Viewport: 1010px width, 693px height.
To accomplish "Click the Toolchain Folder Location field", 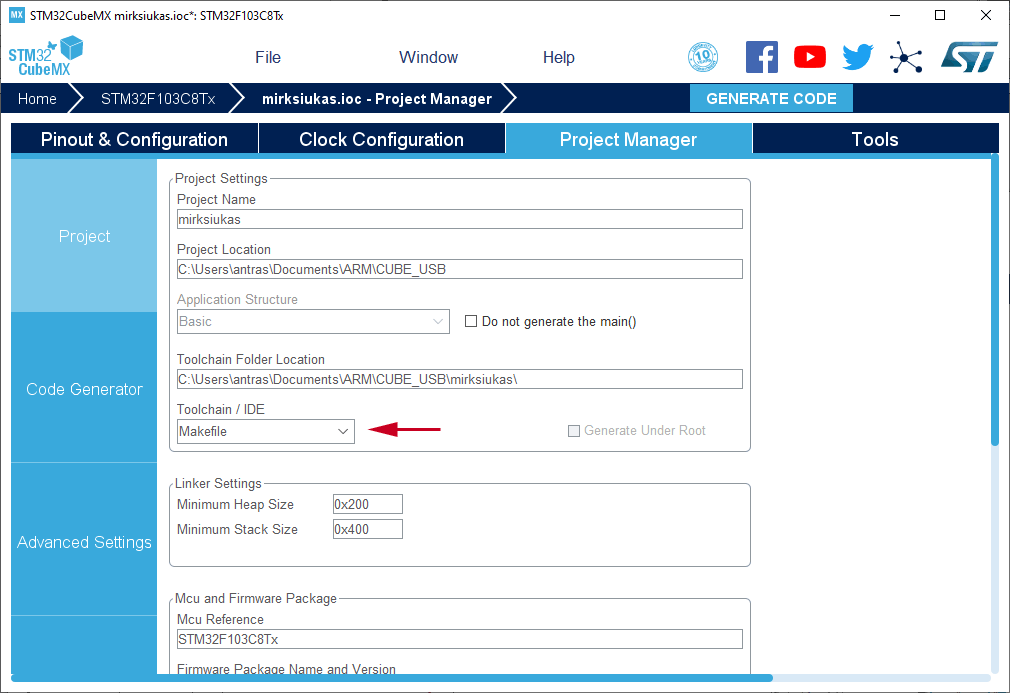I will (460, 379).
